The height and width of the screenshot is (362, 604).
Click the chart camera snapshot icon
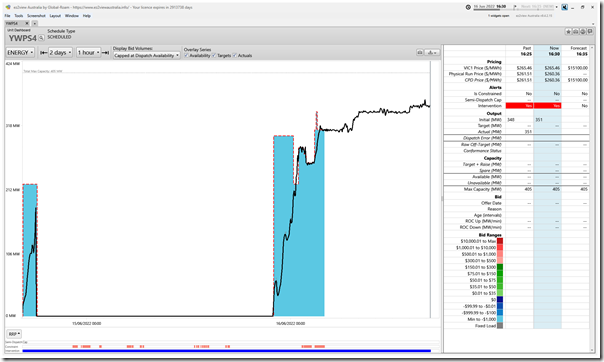click(420, 52)
